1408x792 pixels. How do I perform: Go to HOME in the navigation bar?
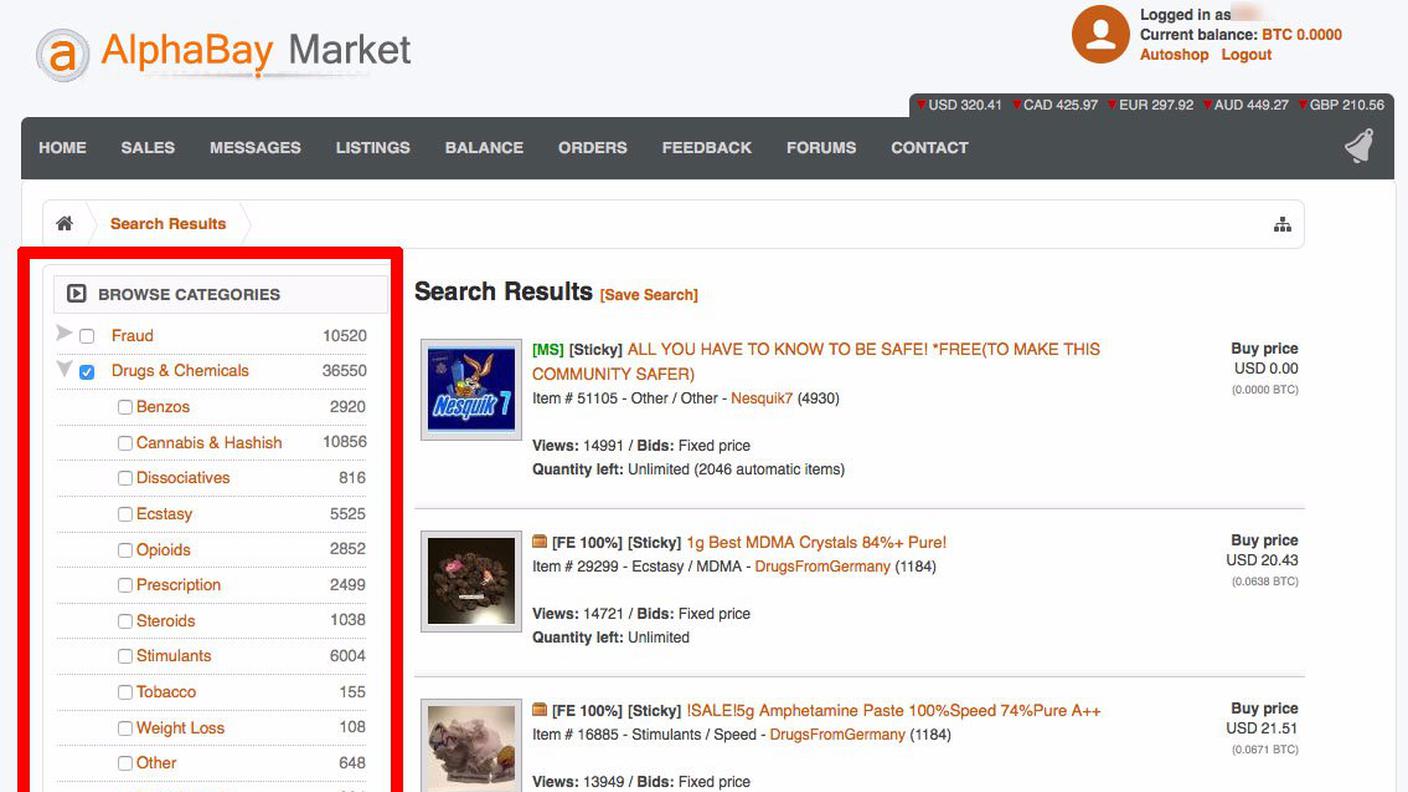tap(62, 147)
